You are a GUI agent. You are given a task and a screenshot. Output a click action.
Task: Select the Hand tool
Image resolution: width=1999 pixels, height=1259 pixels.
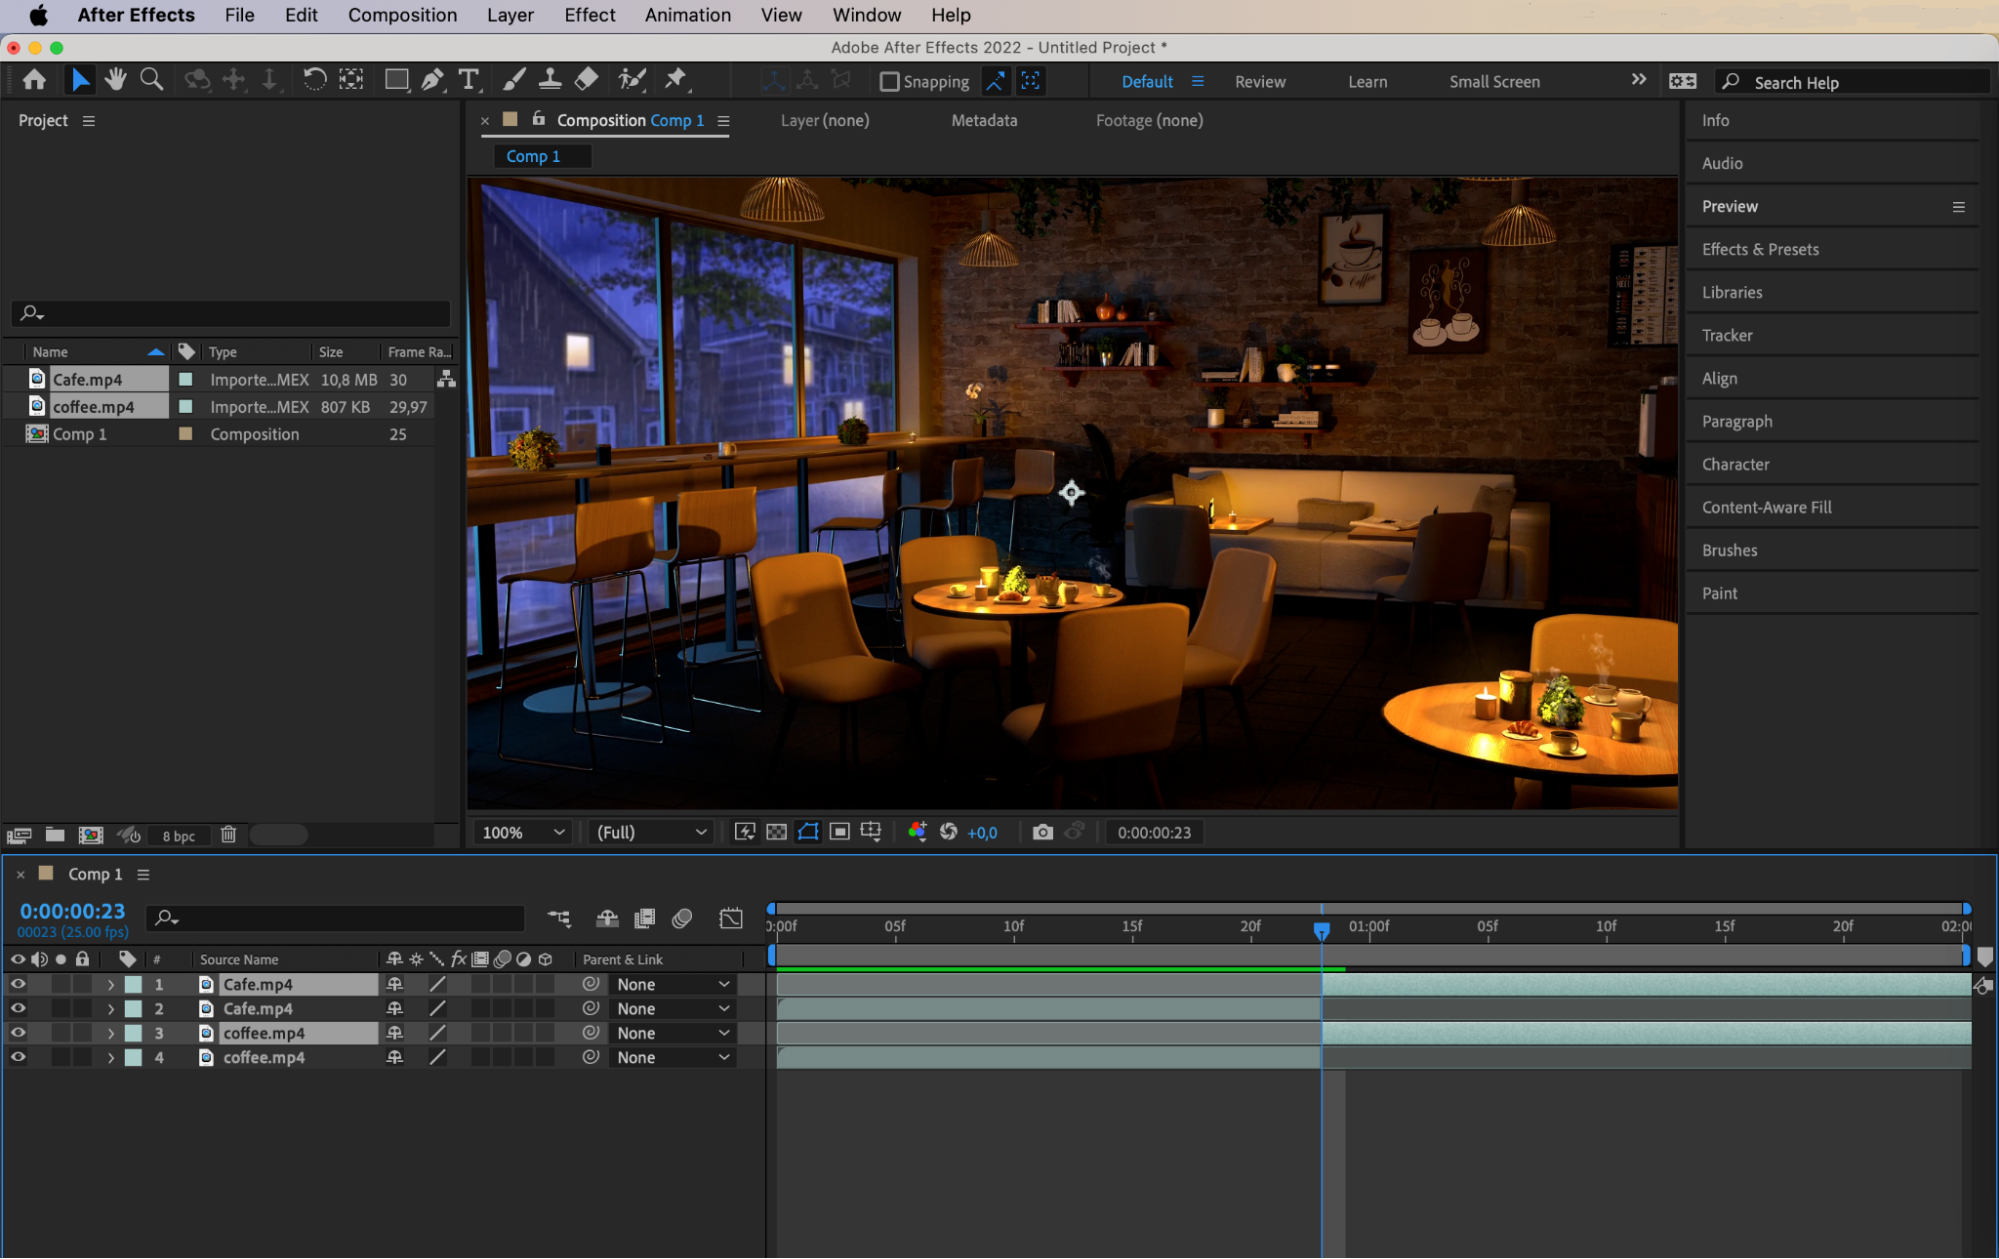[116, 80]
